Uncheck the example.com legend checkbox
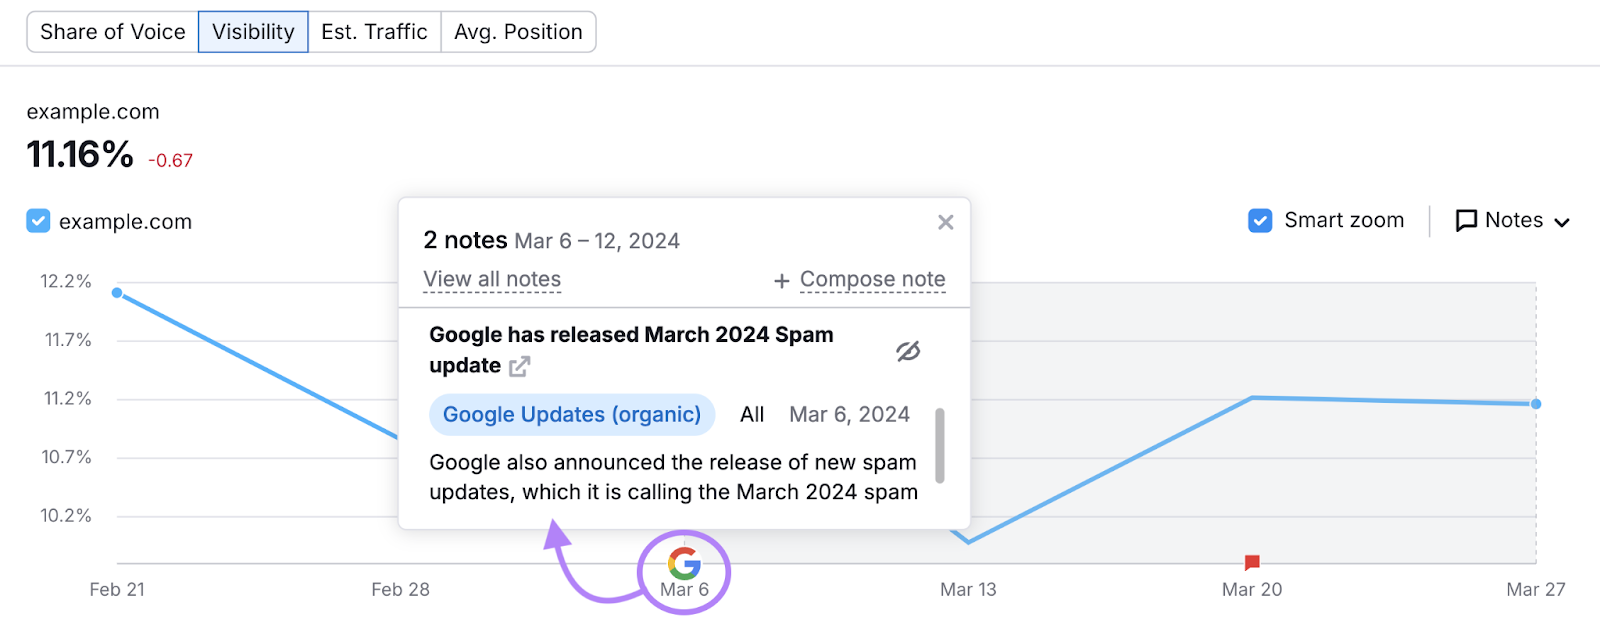The height and width of the screenshot is (628, 1600). [x=38, y=221]
